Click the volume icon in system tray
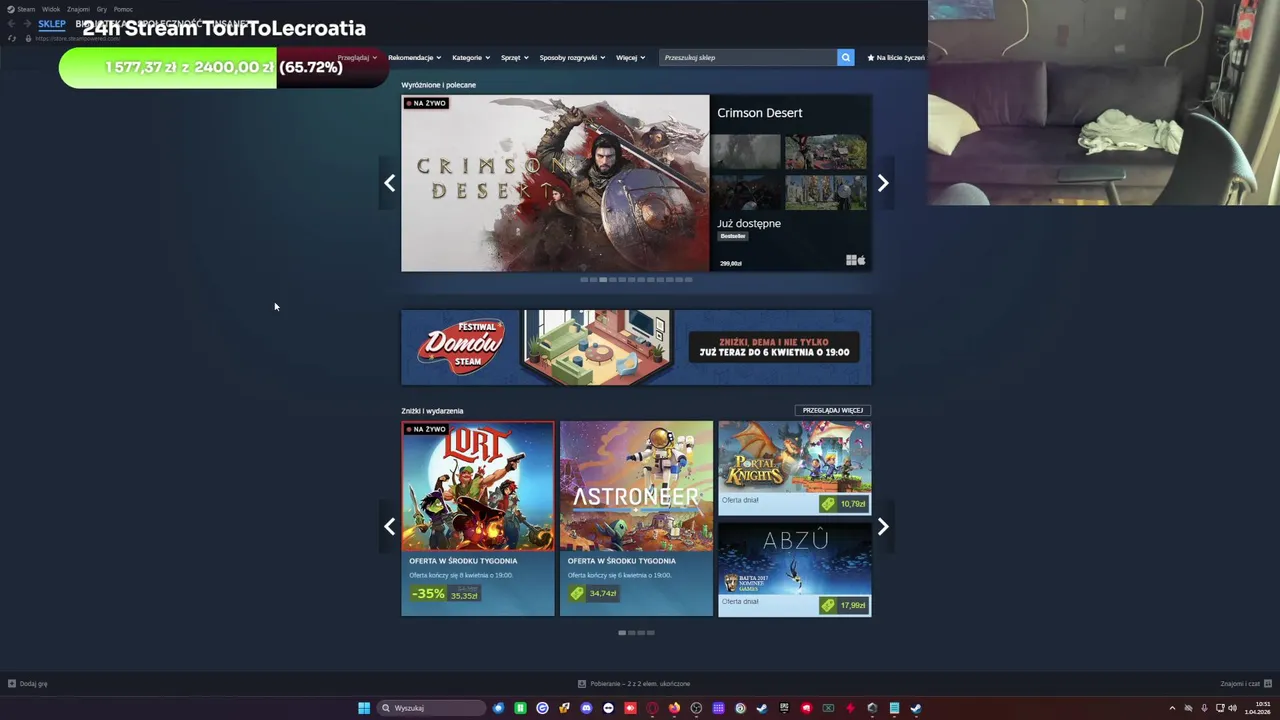This screenshot has width=1280, height=720. 1232,708
